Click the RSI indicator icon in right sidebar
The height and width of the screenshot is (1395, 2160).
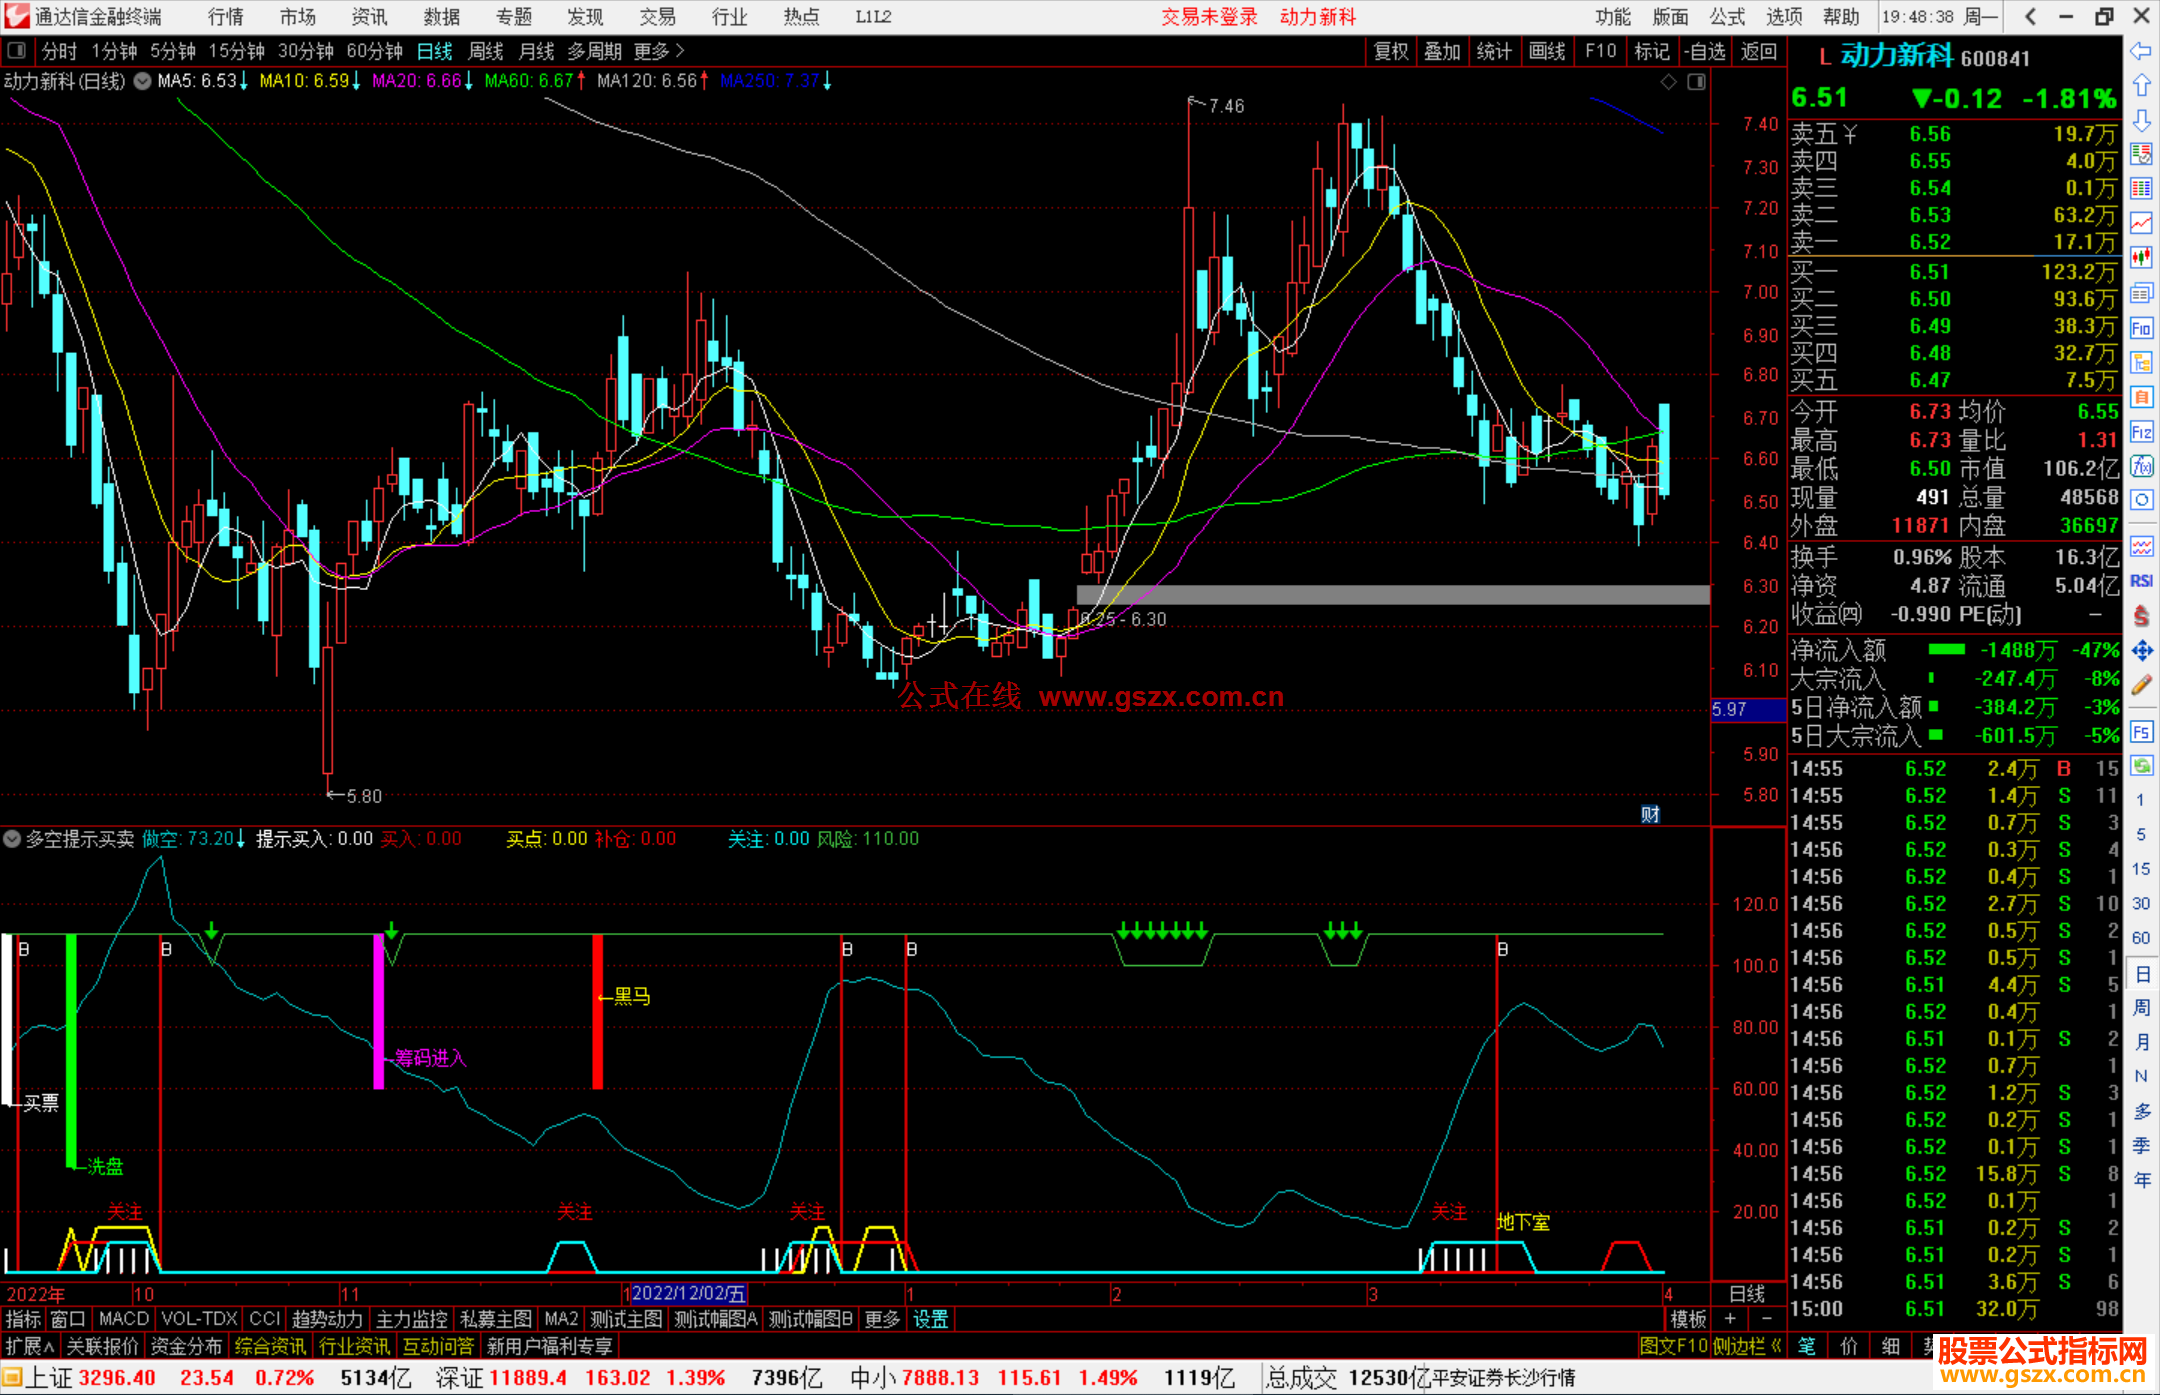[x=2141, y=580]
